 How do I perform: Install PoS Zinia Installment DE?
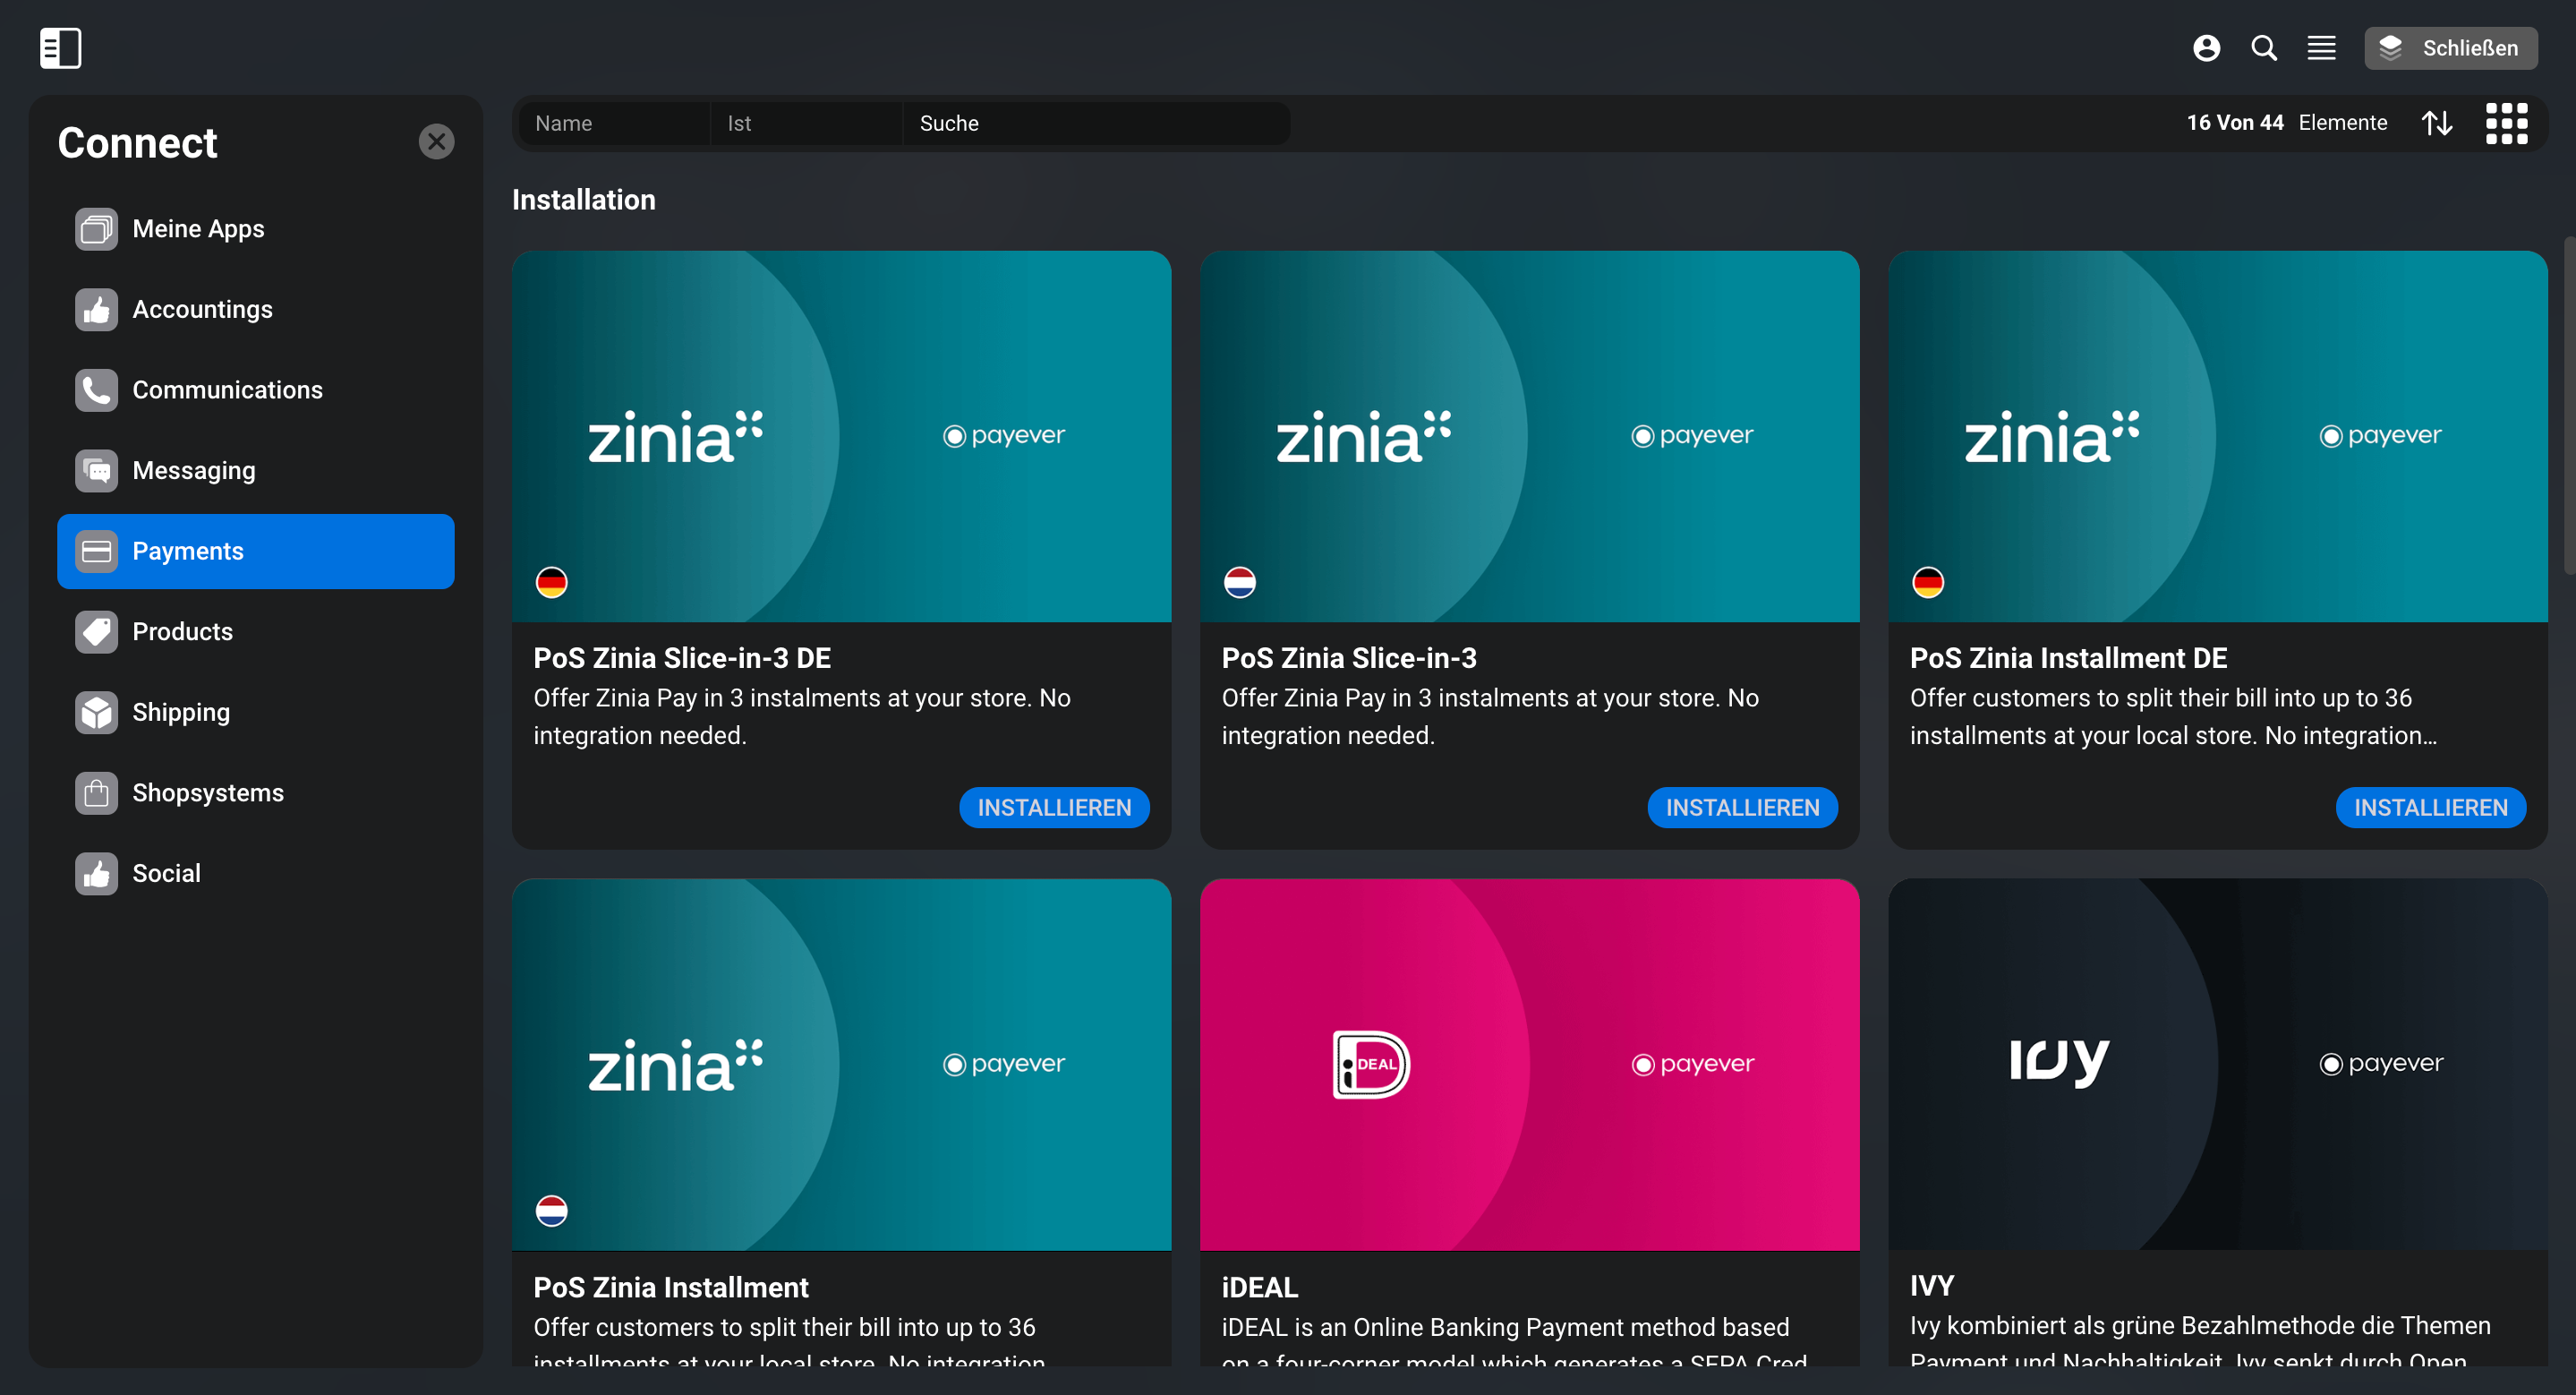tap(2430, 807)
